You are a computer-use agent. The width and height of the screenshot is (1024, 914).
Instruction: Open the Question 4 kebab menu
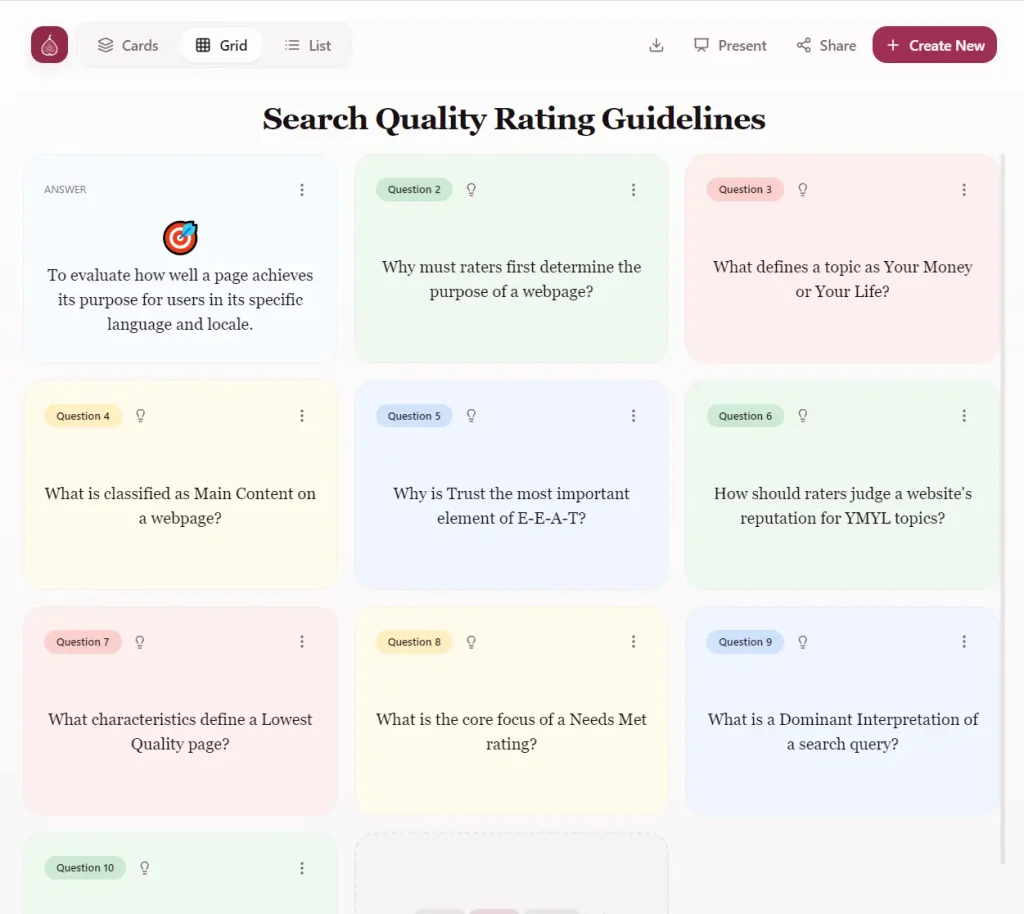click(x=302, y=416)
